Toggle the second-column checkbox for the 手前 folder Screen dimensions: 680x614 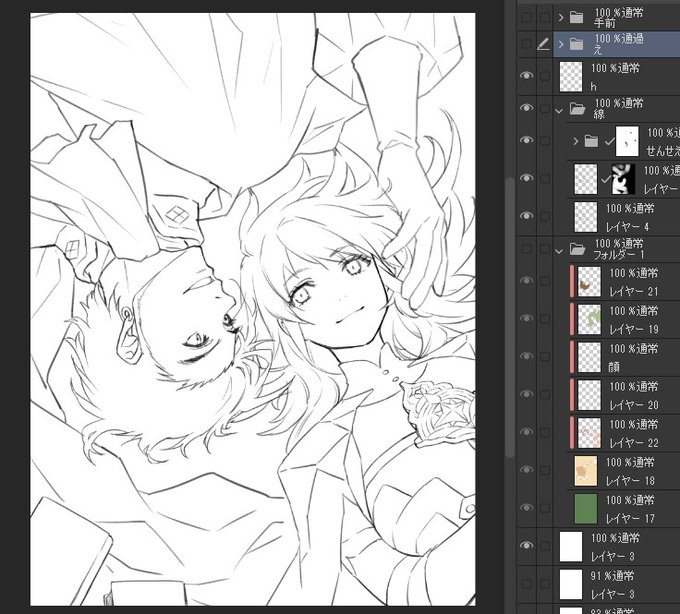pyautogui.click(x=545, y=17)
